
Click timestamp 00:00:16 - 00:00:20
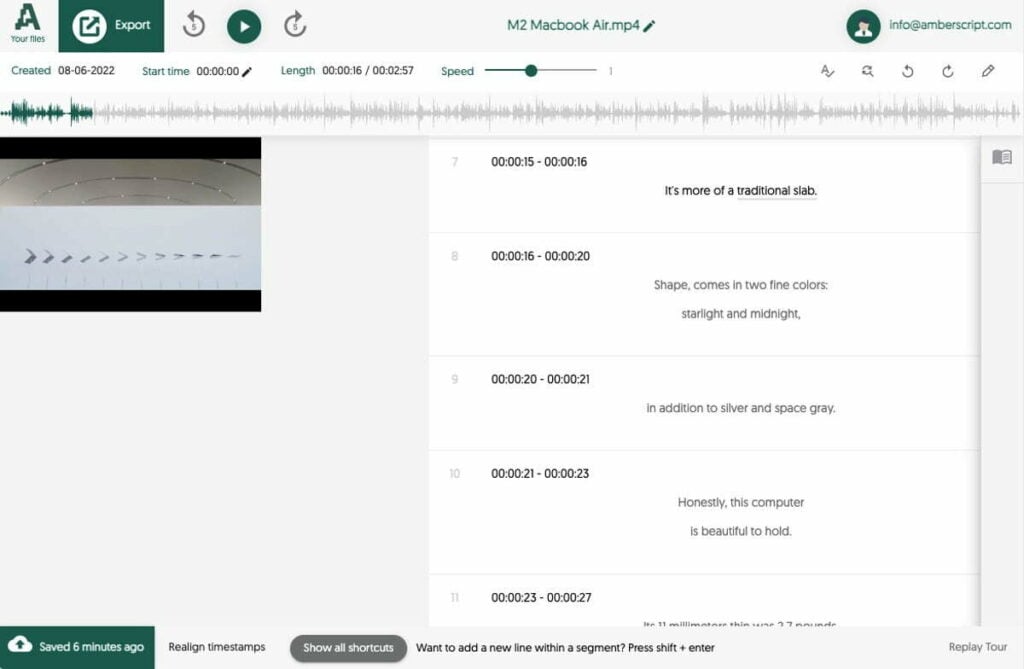(540, 256)
